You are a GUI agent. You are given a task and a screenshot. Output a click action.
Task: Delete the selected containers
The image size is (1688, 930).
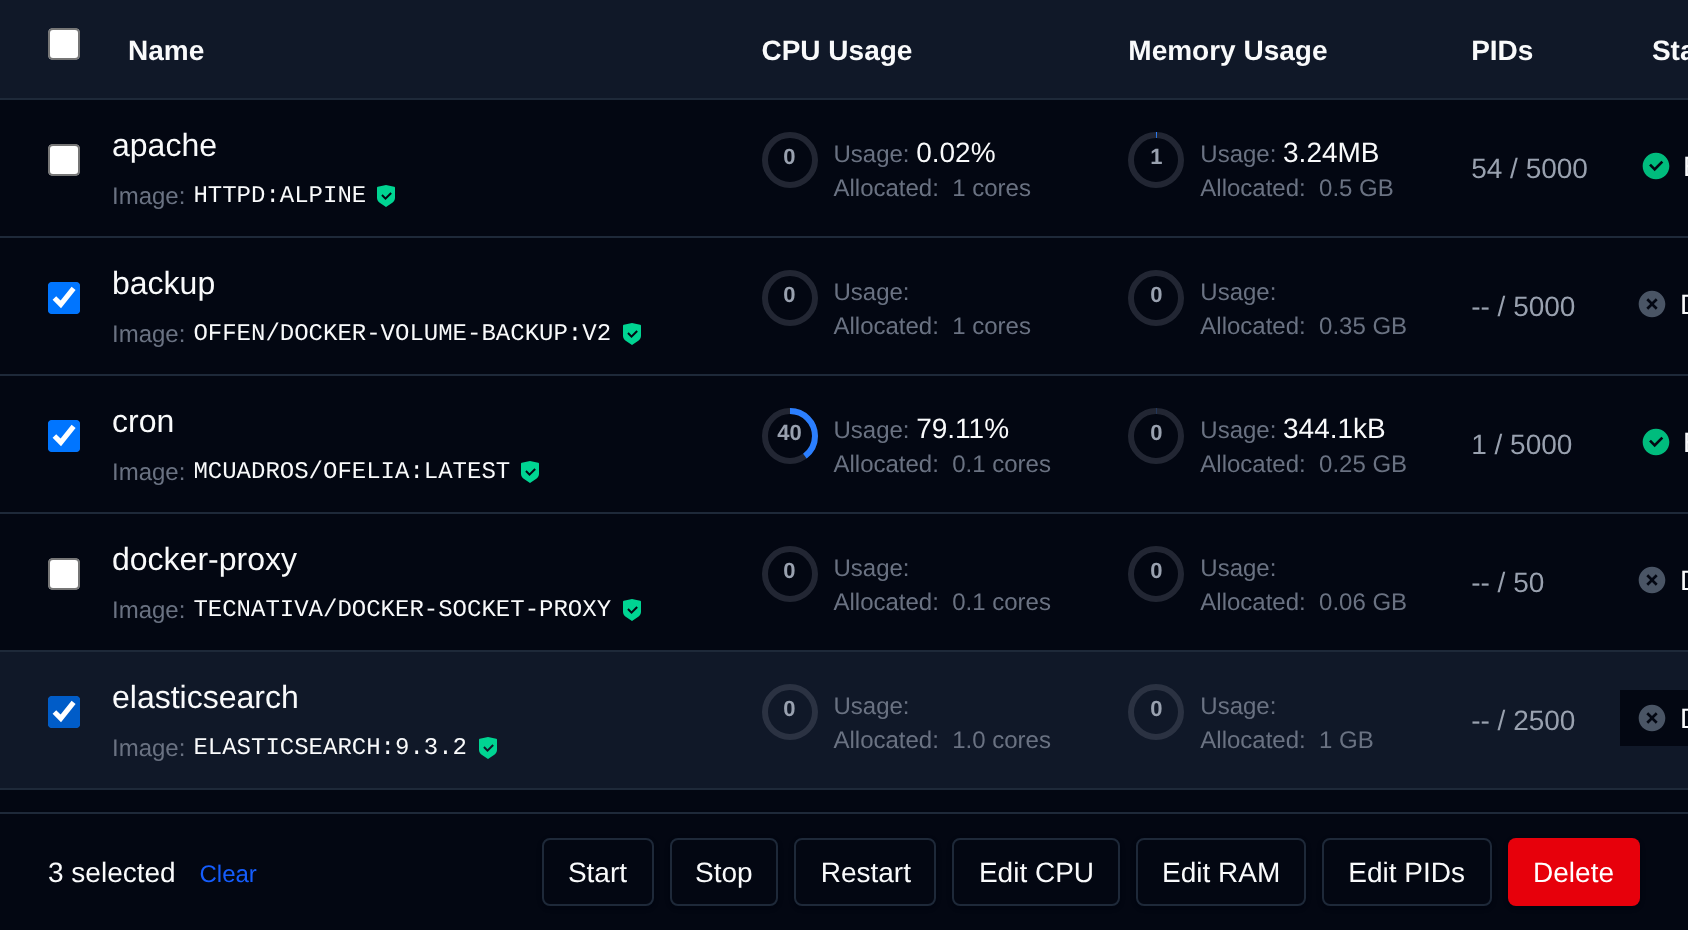pos(1574,872)
